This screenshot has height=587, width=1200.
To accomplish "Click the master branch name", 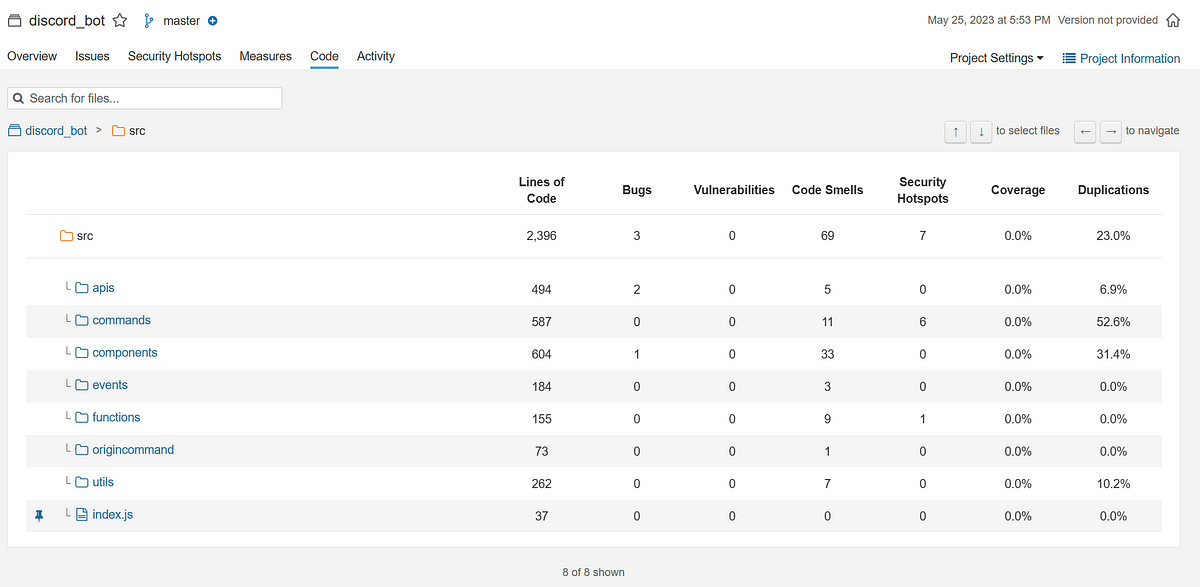I will (x=181, y=20).
